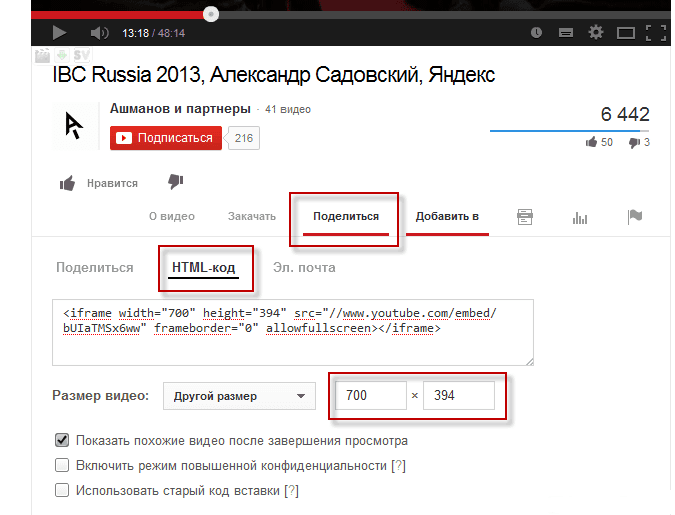Image resolution: width=675 pixels, height=515 pixels.
Task: Enter fullscreen mode
Action: pos(656,33)
